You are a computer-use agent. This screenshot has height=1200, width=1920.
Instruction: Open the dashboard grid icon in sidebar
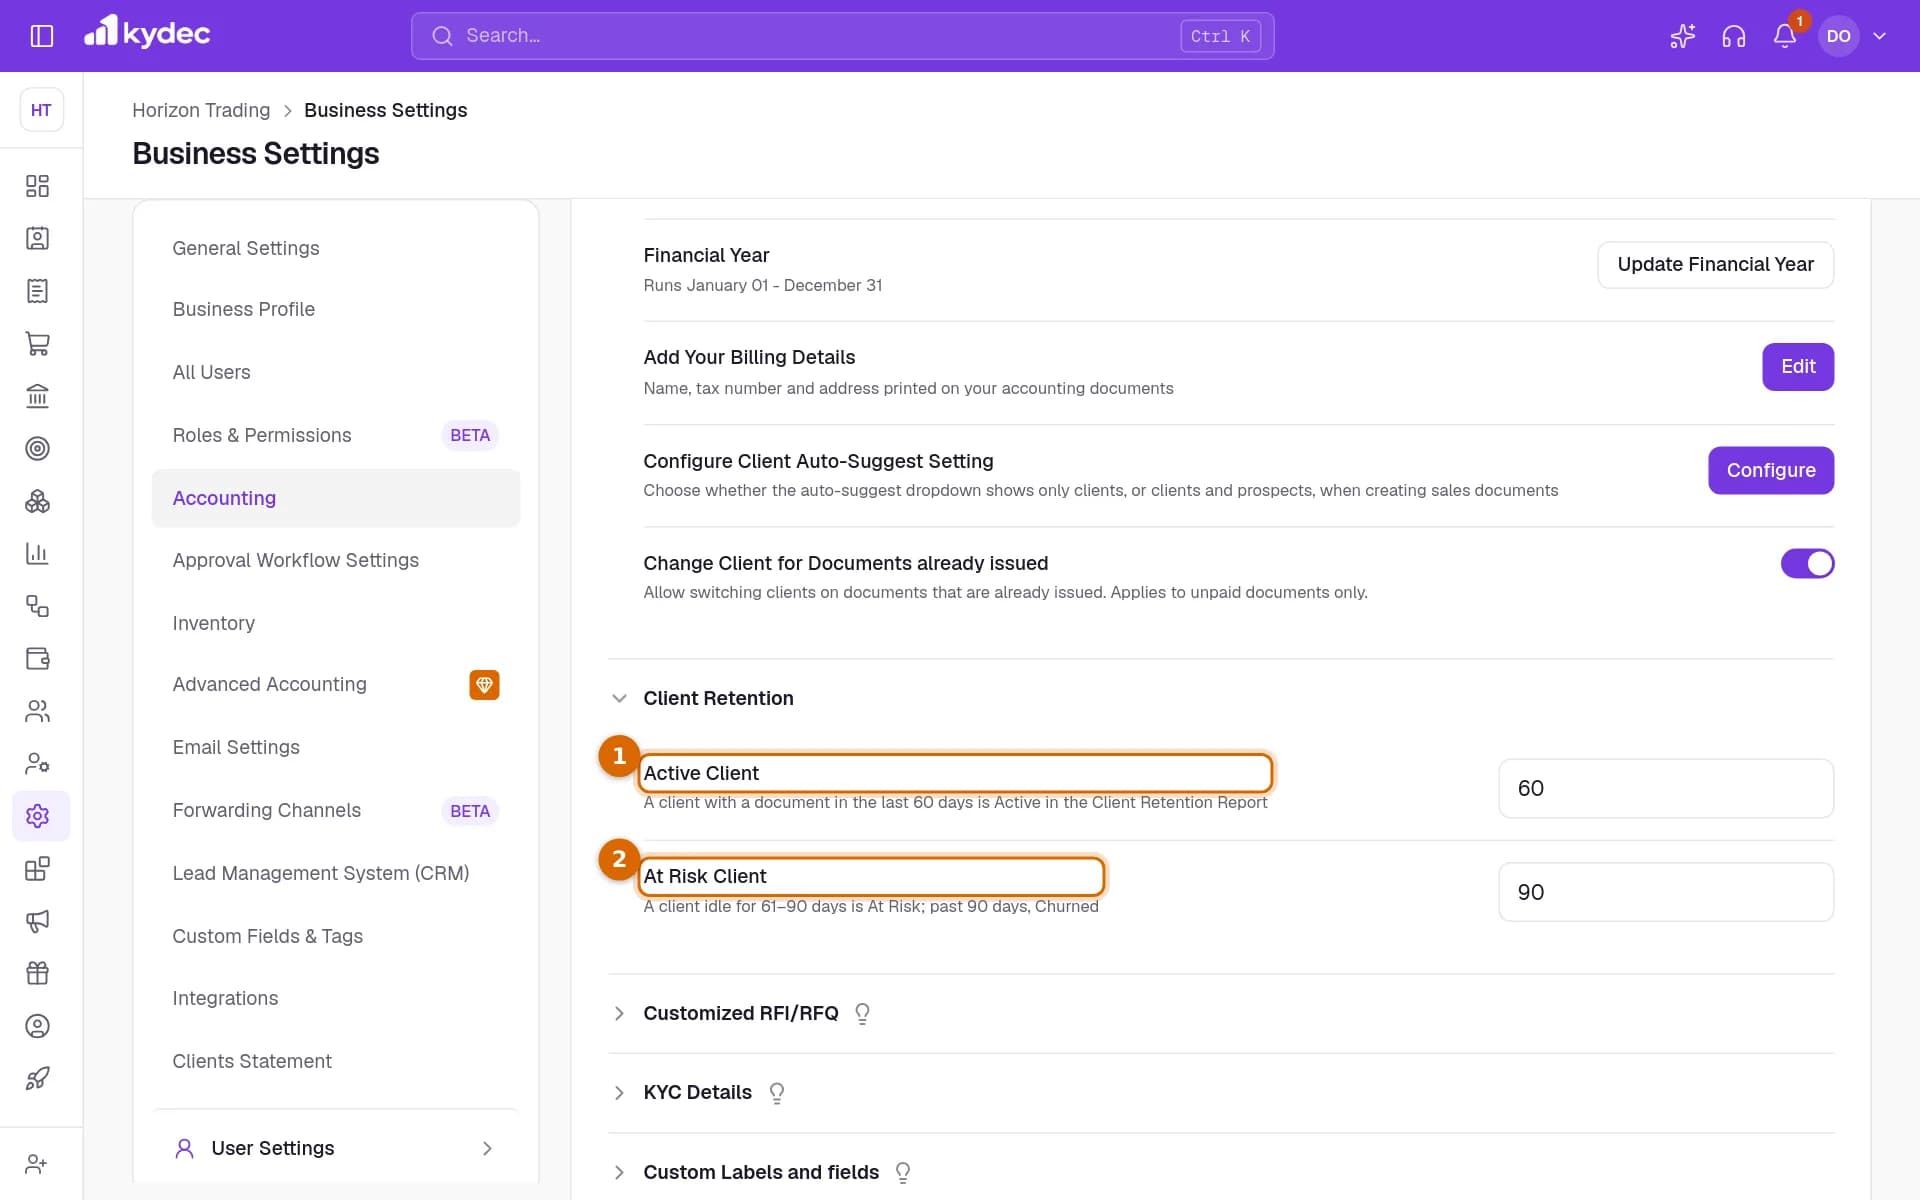[x=37, y=186]
